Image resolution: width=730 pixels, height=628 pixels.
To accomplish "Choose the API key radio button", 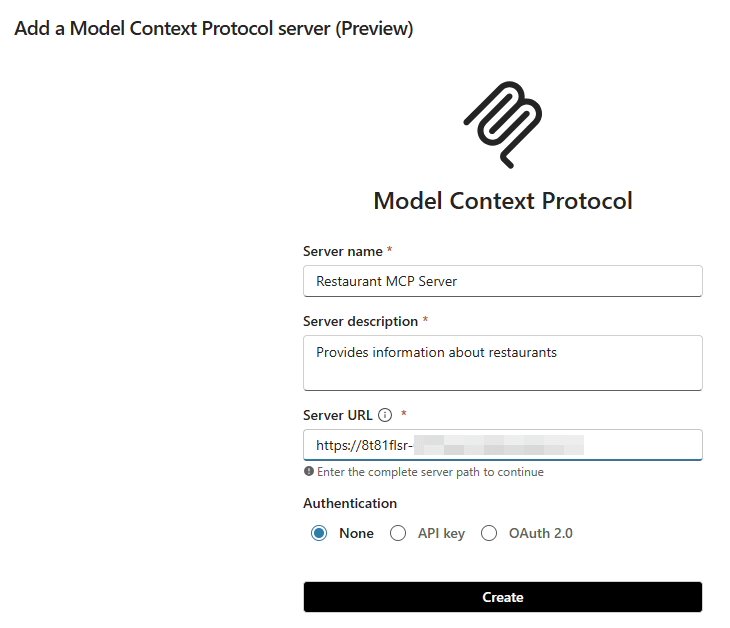I will (x=398, y=533).
